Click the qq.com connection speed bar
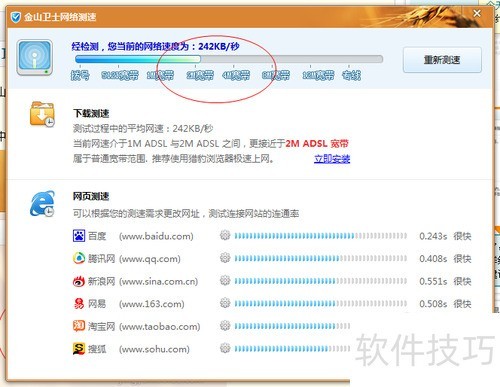The width and height of the screenshot is (500, 387). (321, 258)
